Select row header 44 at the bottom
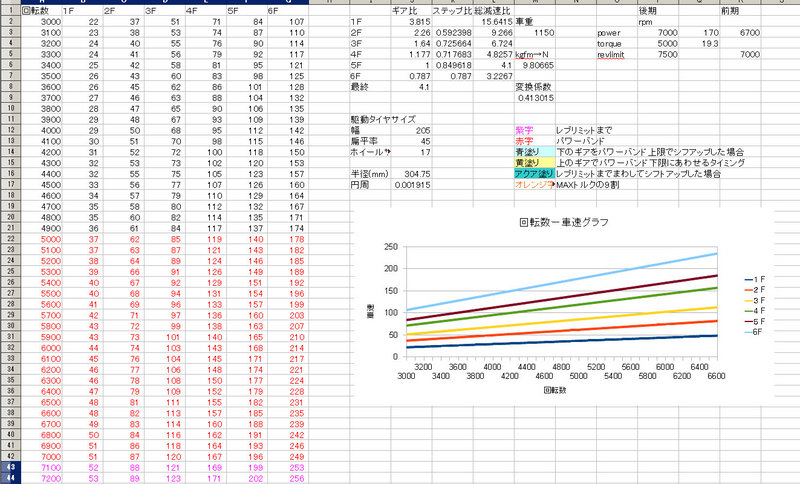 click(x=8, y=478)
